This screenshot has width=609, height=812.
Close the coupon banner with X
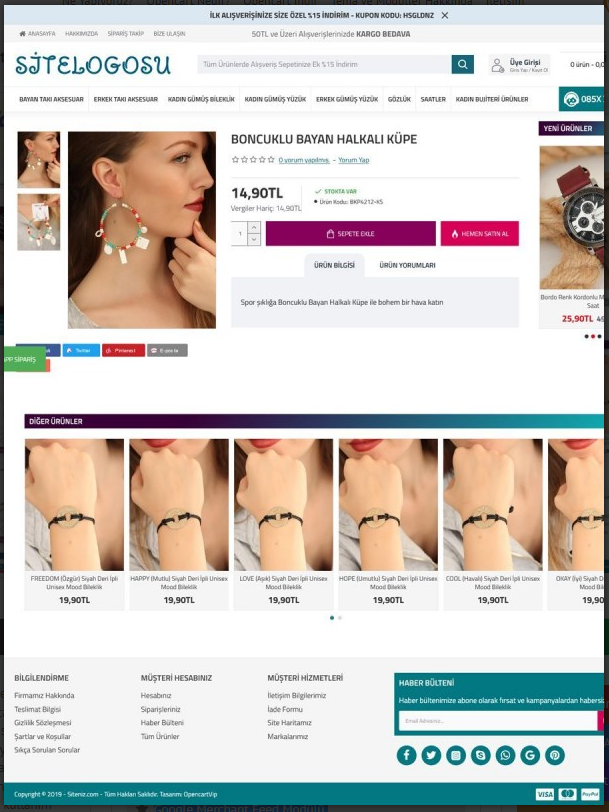[x=445, y=16]
